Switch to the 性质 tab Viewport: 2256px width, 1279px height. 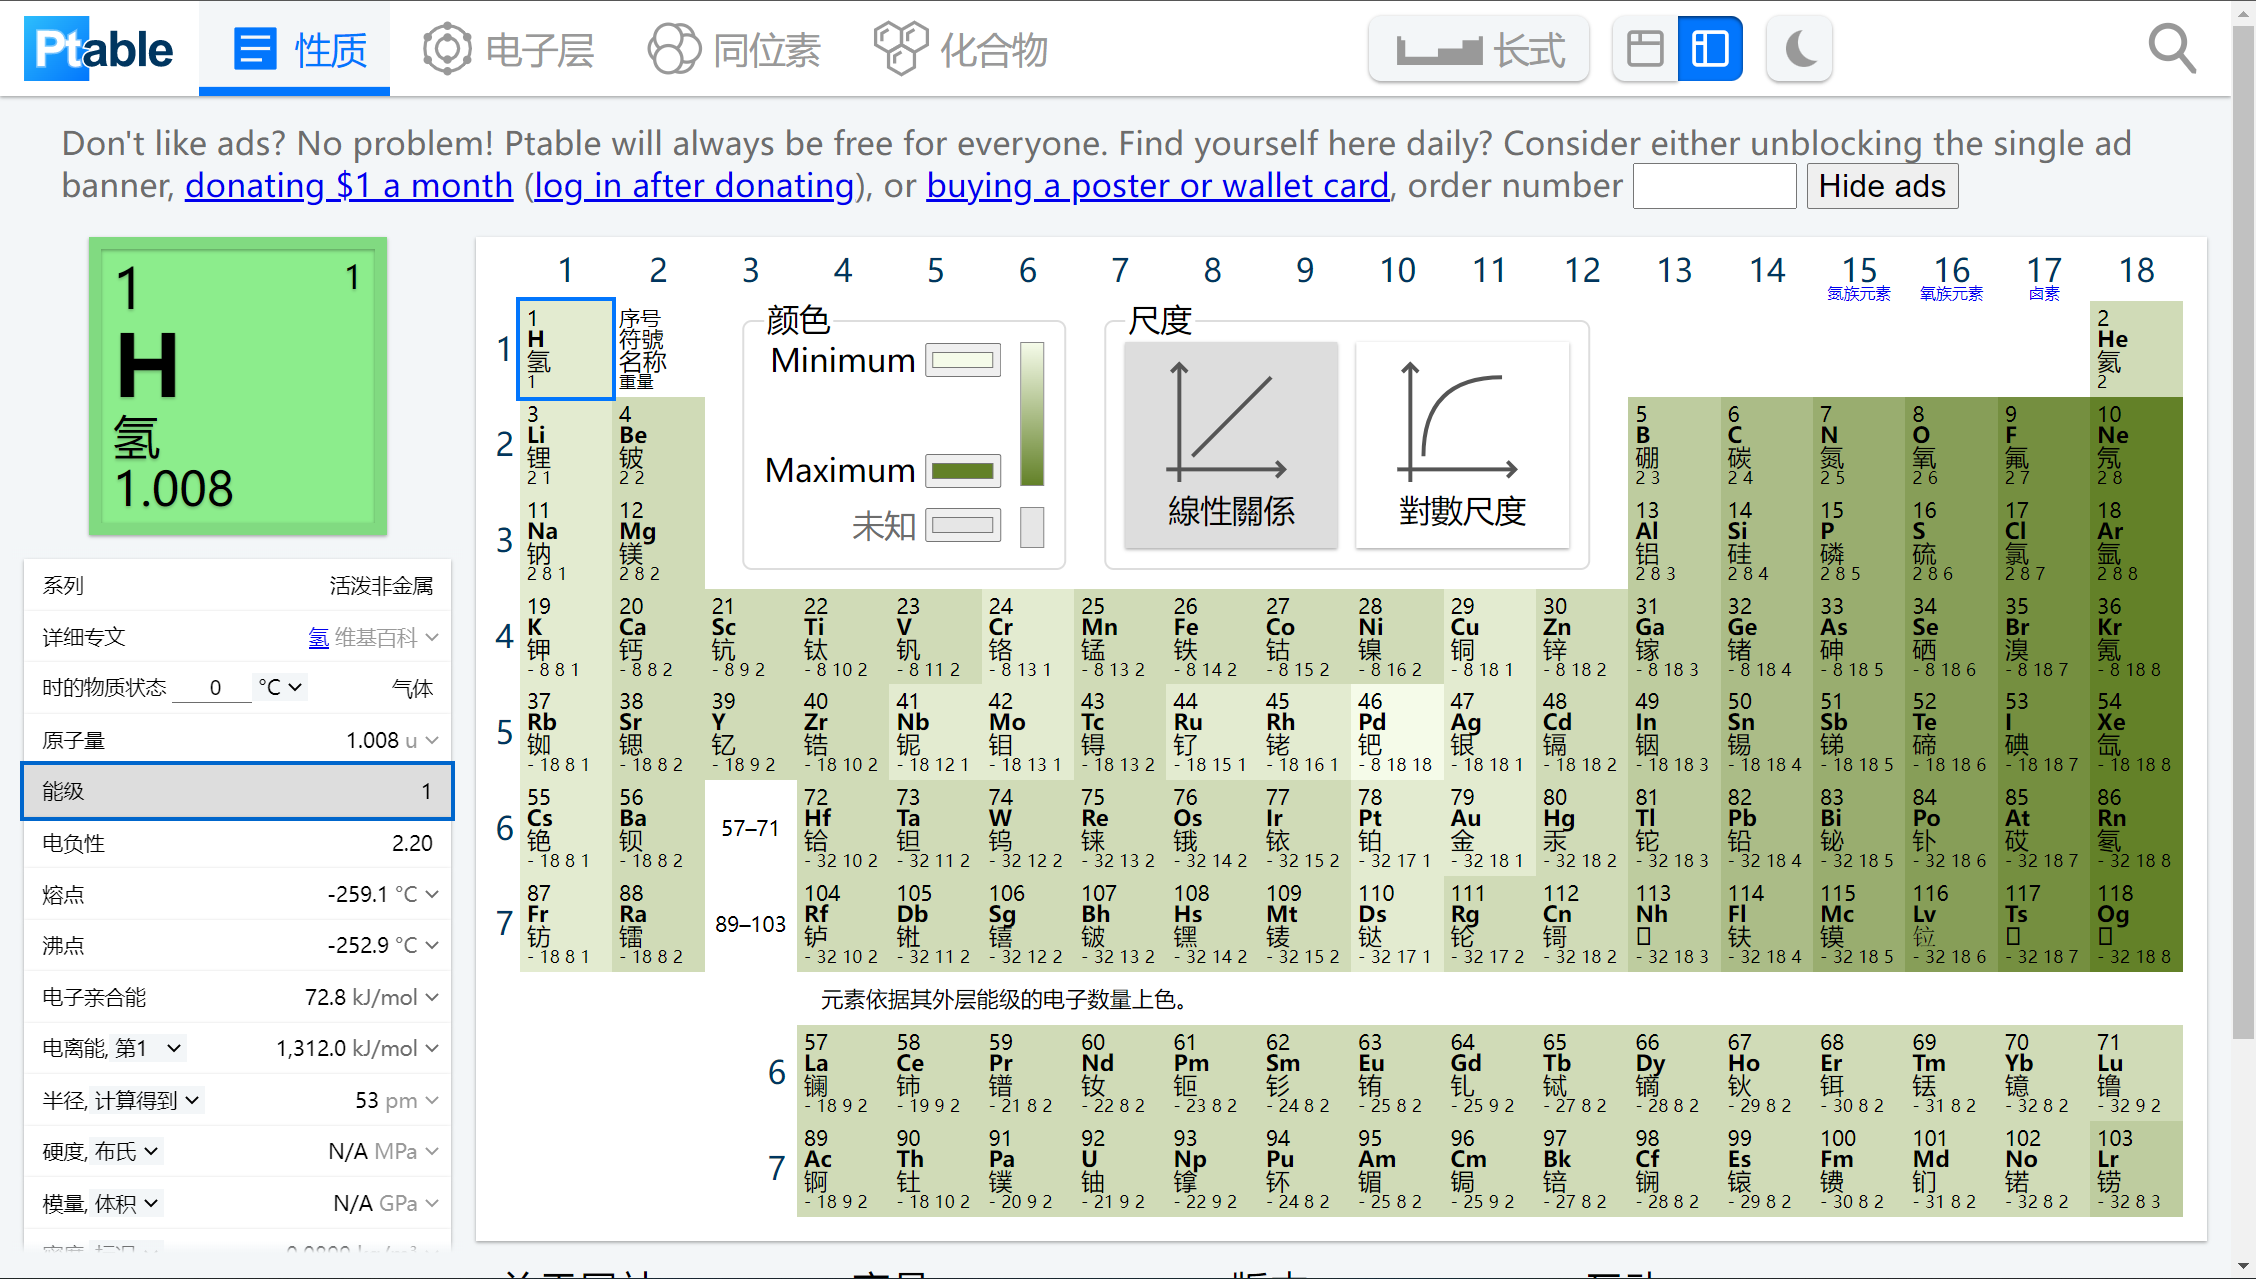(x=294, y=47)
